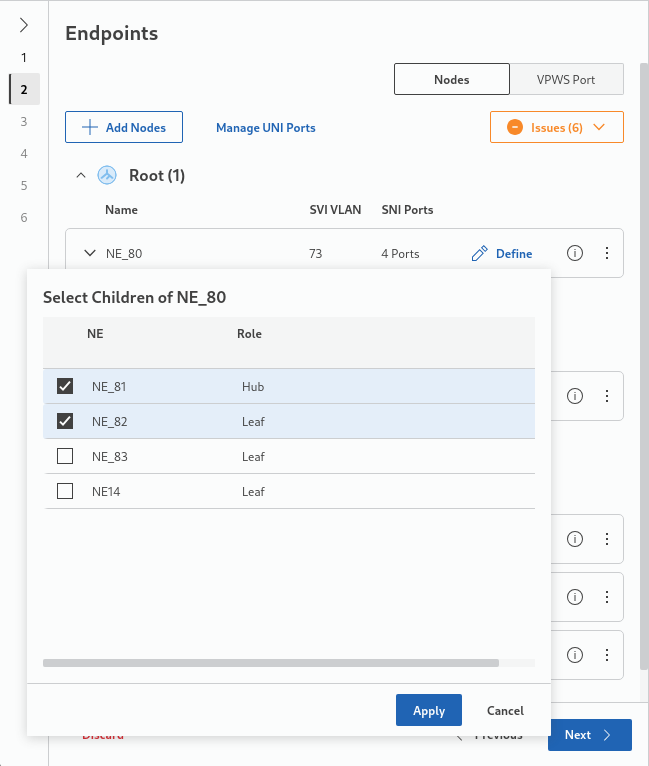Open the three-dot menu for NE_80
Viewport: 649px width, 766px height.
coord(606,254)
